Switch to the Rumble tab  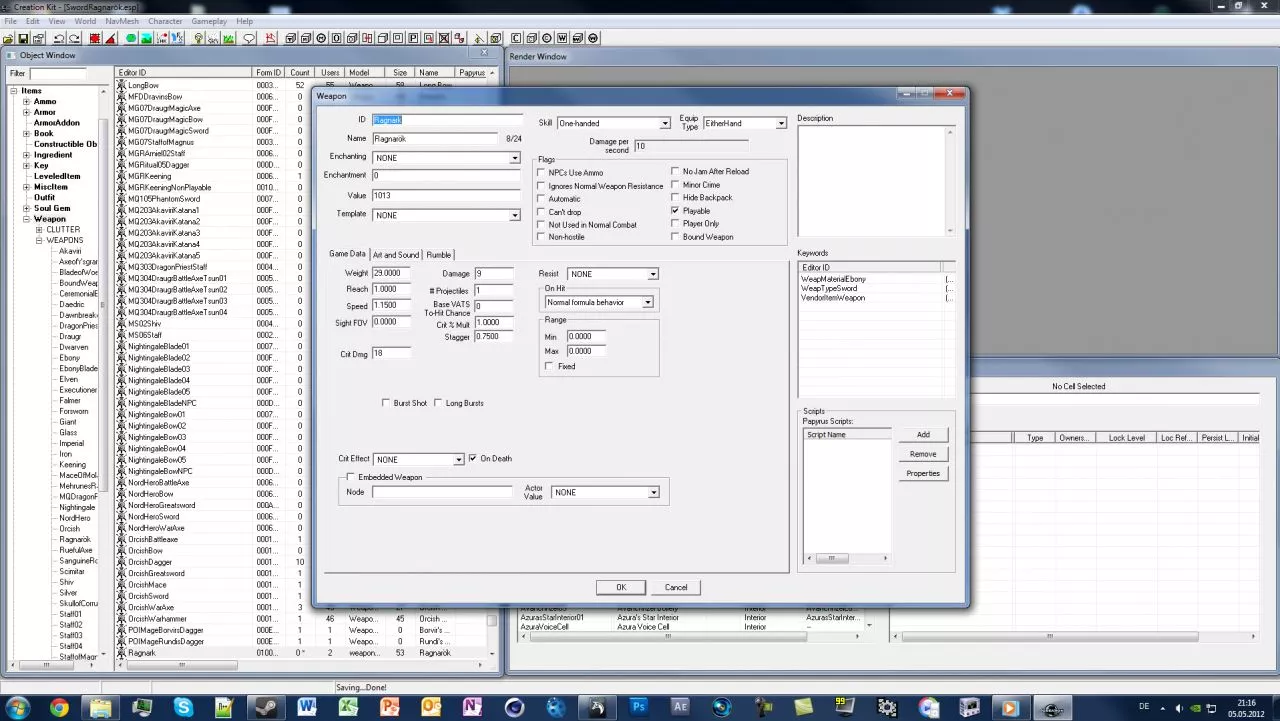coord(439,255)
